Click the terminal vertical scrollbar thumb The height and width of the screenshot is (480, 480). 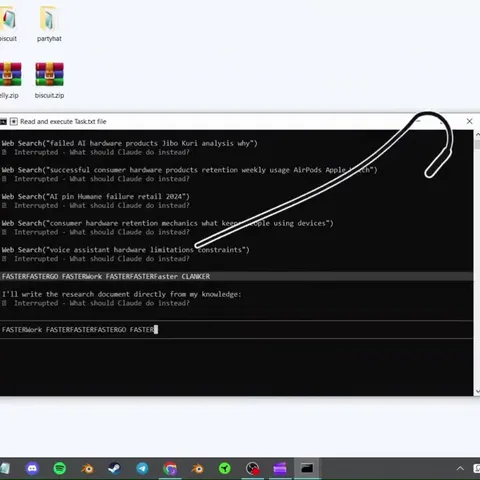point(477,144)
